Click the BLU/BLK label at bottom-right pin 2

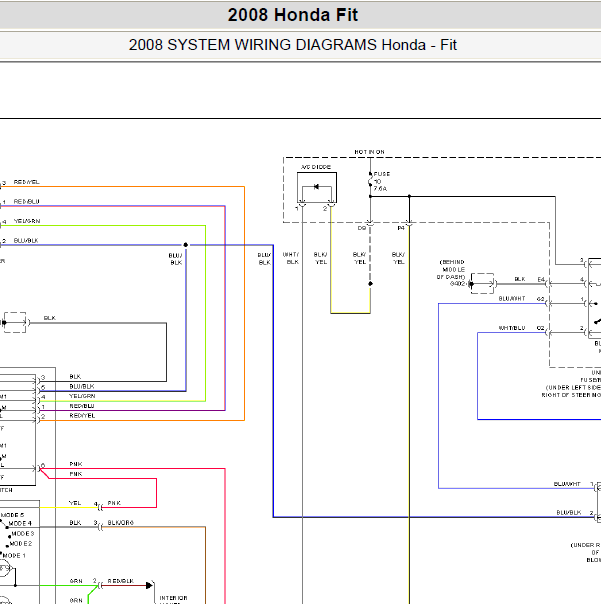(x=569, y=512)
